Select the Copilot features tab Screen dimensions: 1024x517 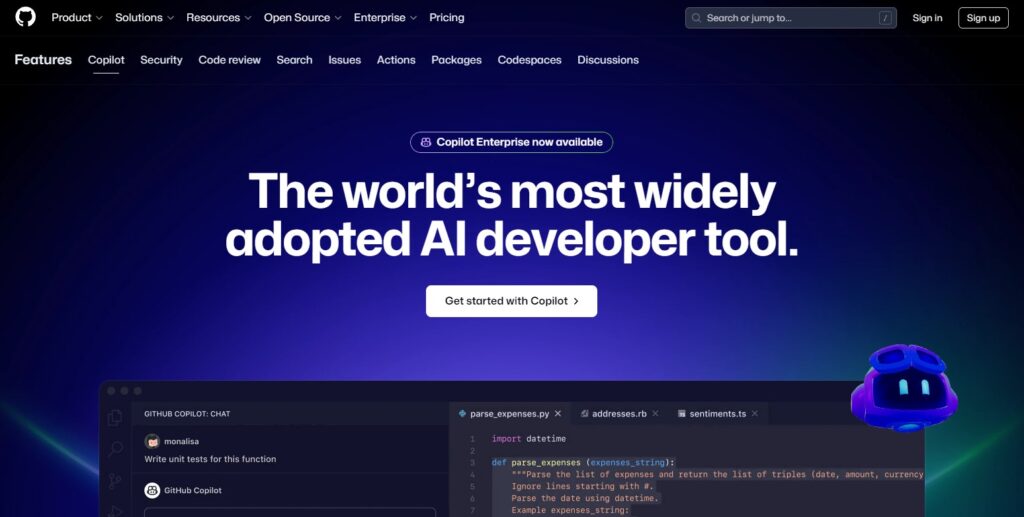coord(106,60)
